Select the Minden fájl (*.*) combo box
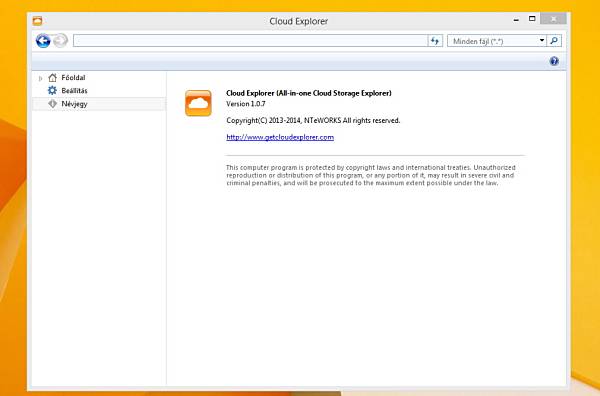 coord(497,41)
